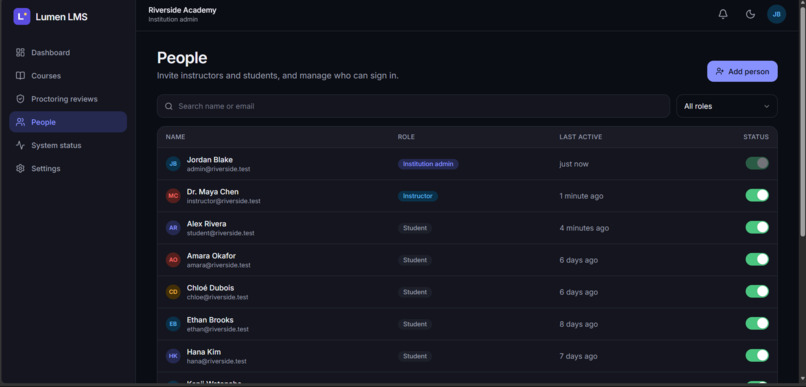Viewport: 806px width, 387px height.
Task: Click the Institution admin role badge
Action: point(428,164)
